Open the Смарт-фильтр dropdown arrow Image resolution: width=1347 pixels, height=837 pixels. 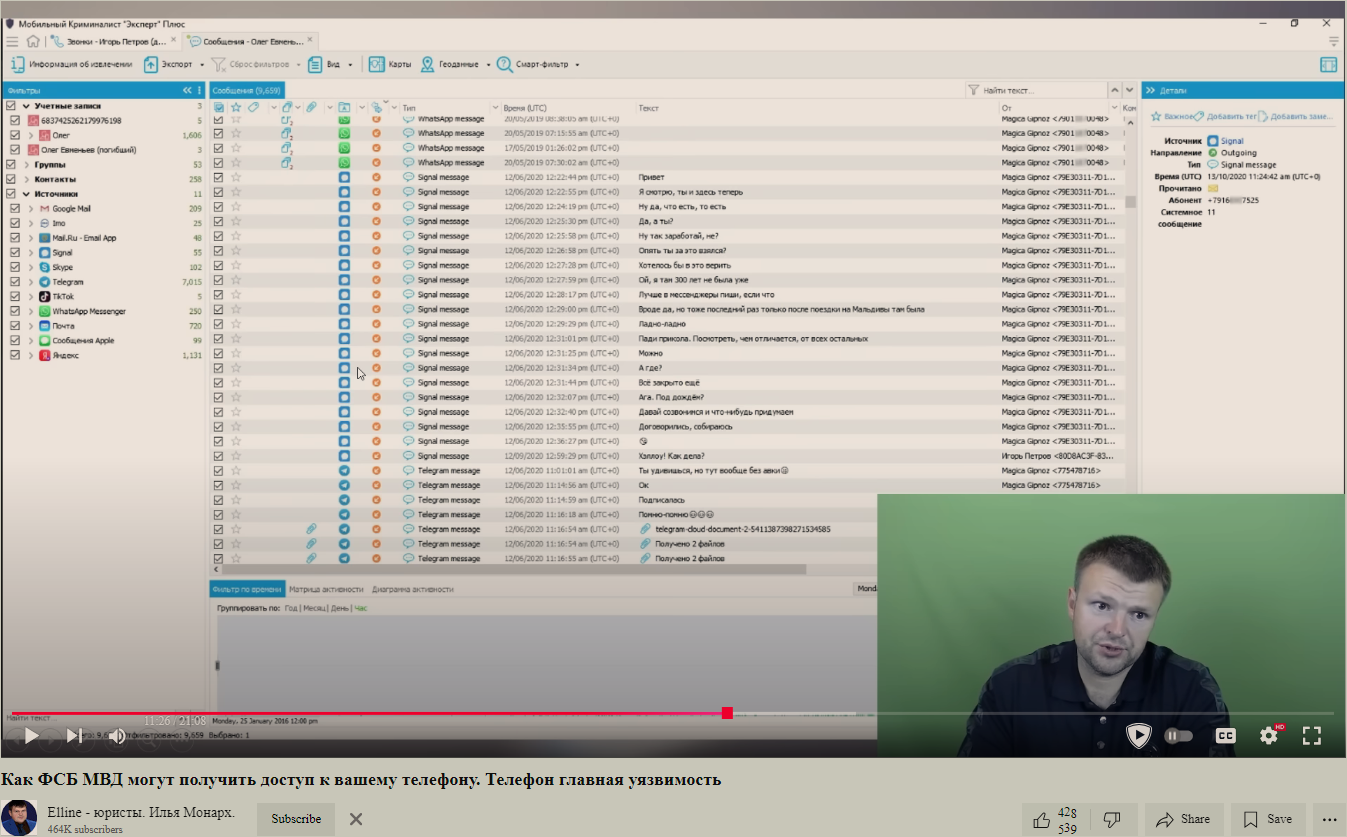577,65
